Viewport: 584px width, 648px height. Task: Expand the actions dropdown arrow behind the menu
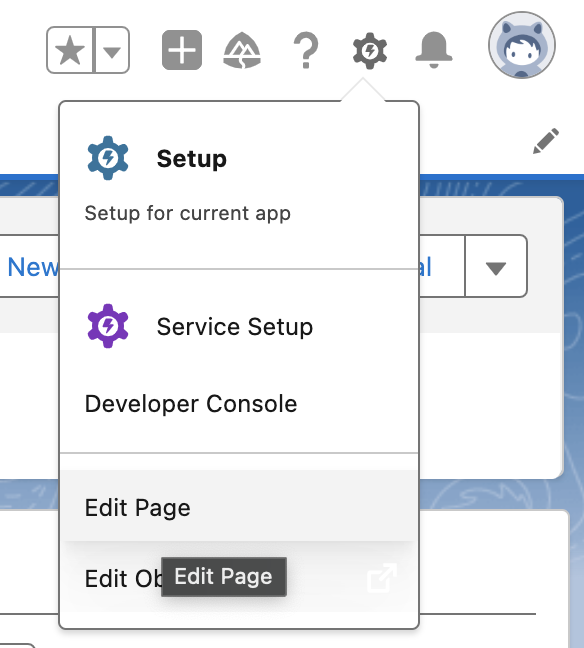(x=496, y=267)
